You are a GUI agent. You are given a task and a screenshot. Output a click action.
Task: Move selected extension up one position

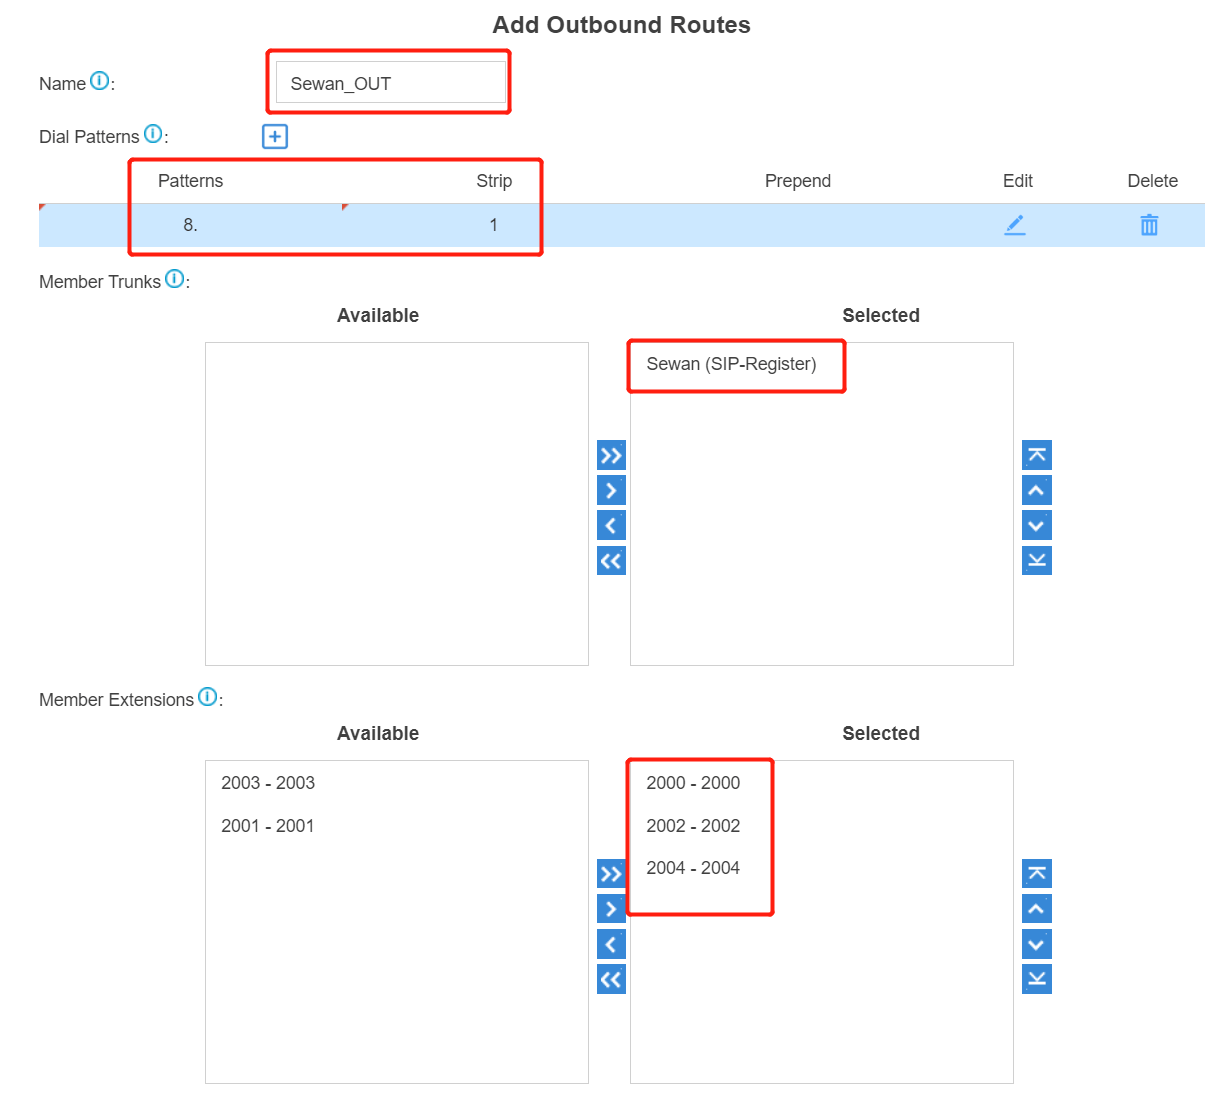pyautogui.click(x=1036, y=908)
